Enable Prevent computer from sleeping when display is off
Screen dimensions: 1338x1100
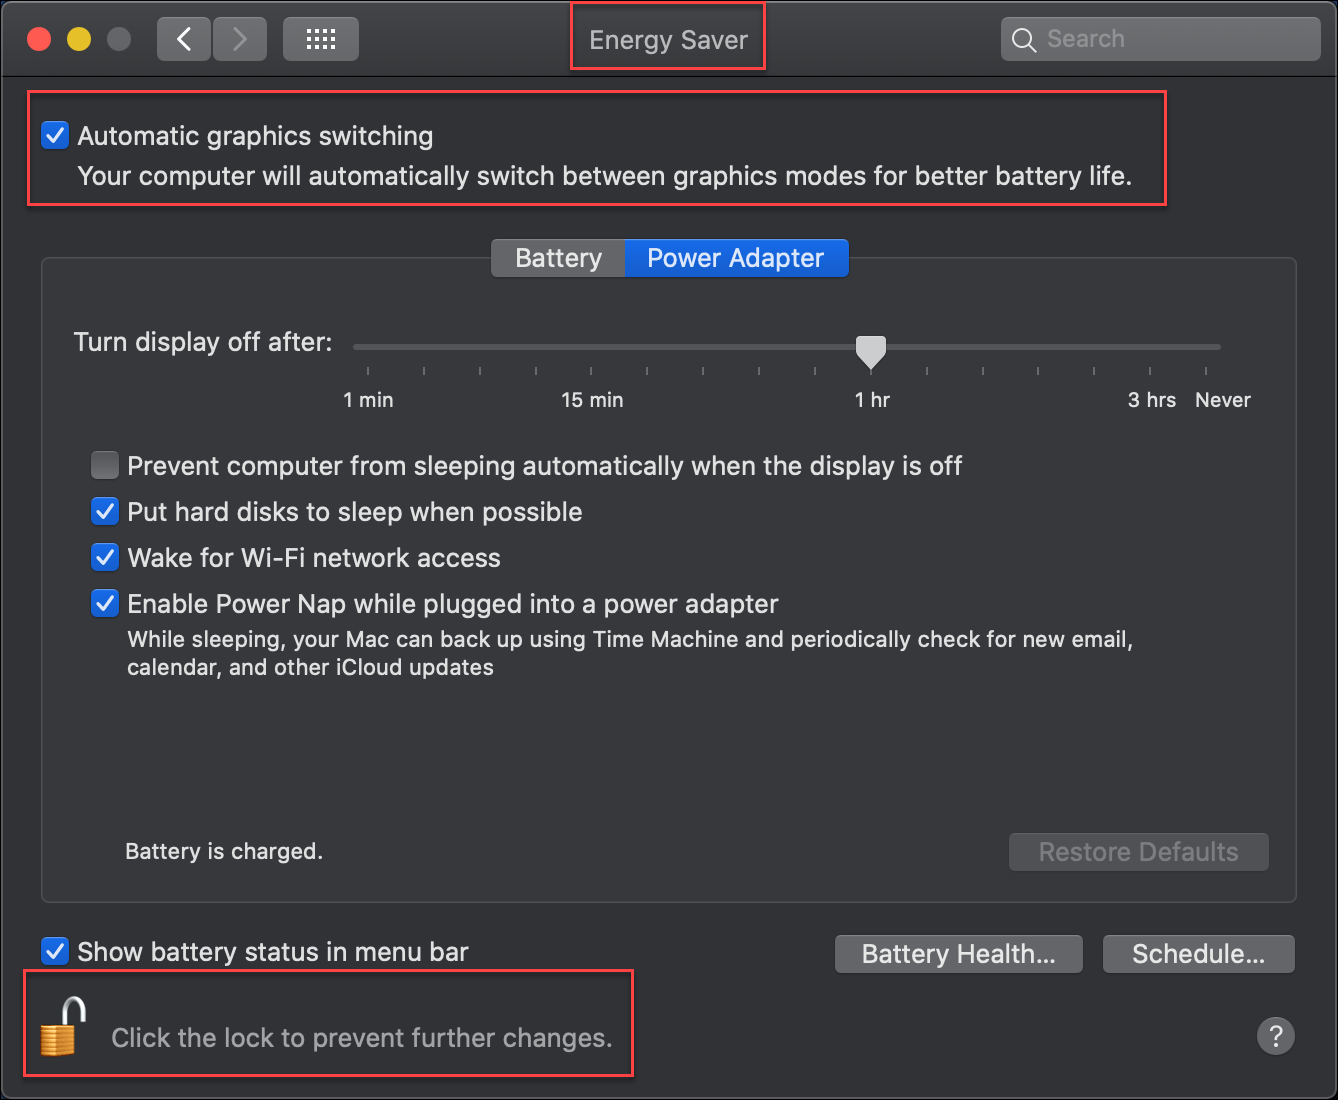click(105, 465)
